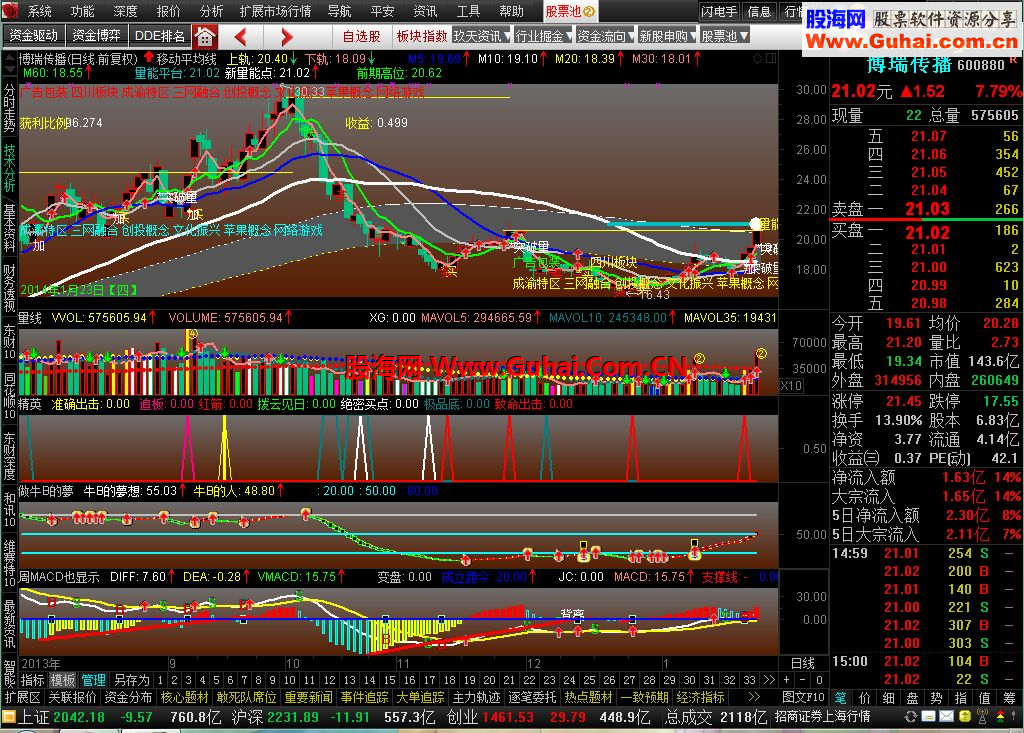
Task: Open the 重要新闻 tab
Action: [308, 698]
